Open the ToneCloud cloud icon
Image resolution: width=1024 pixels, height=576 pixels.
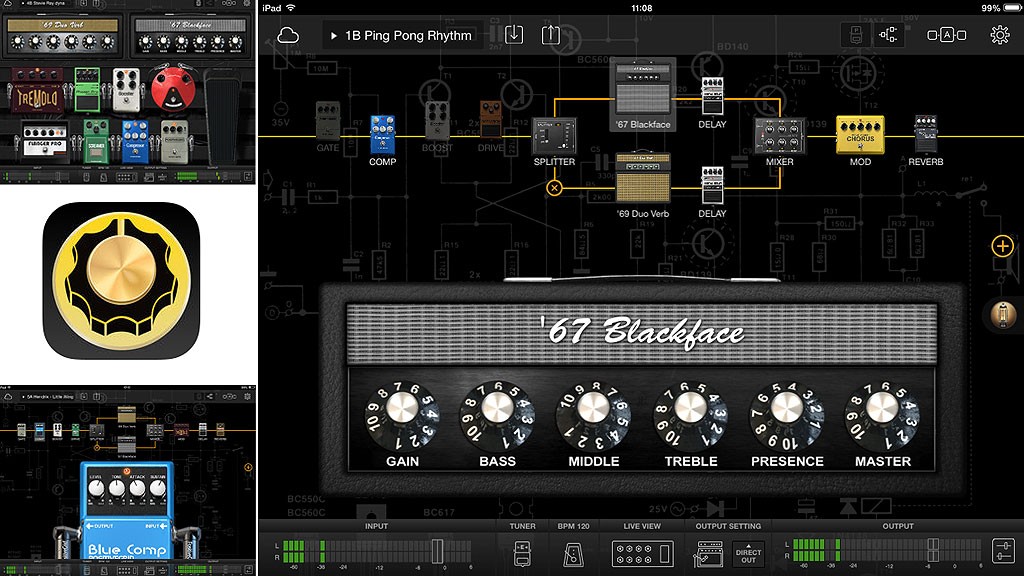click(x=288, y=35)
